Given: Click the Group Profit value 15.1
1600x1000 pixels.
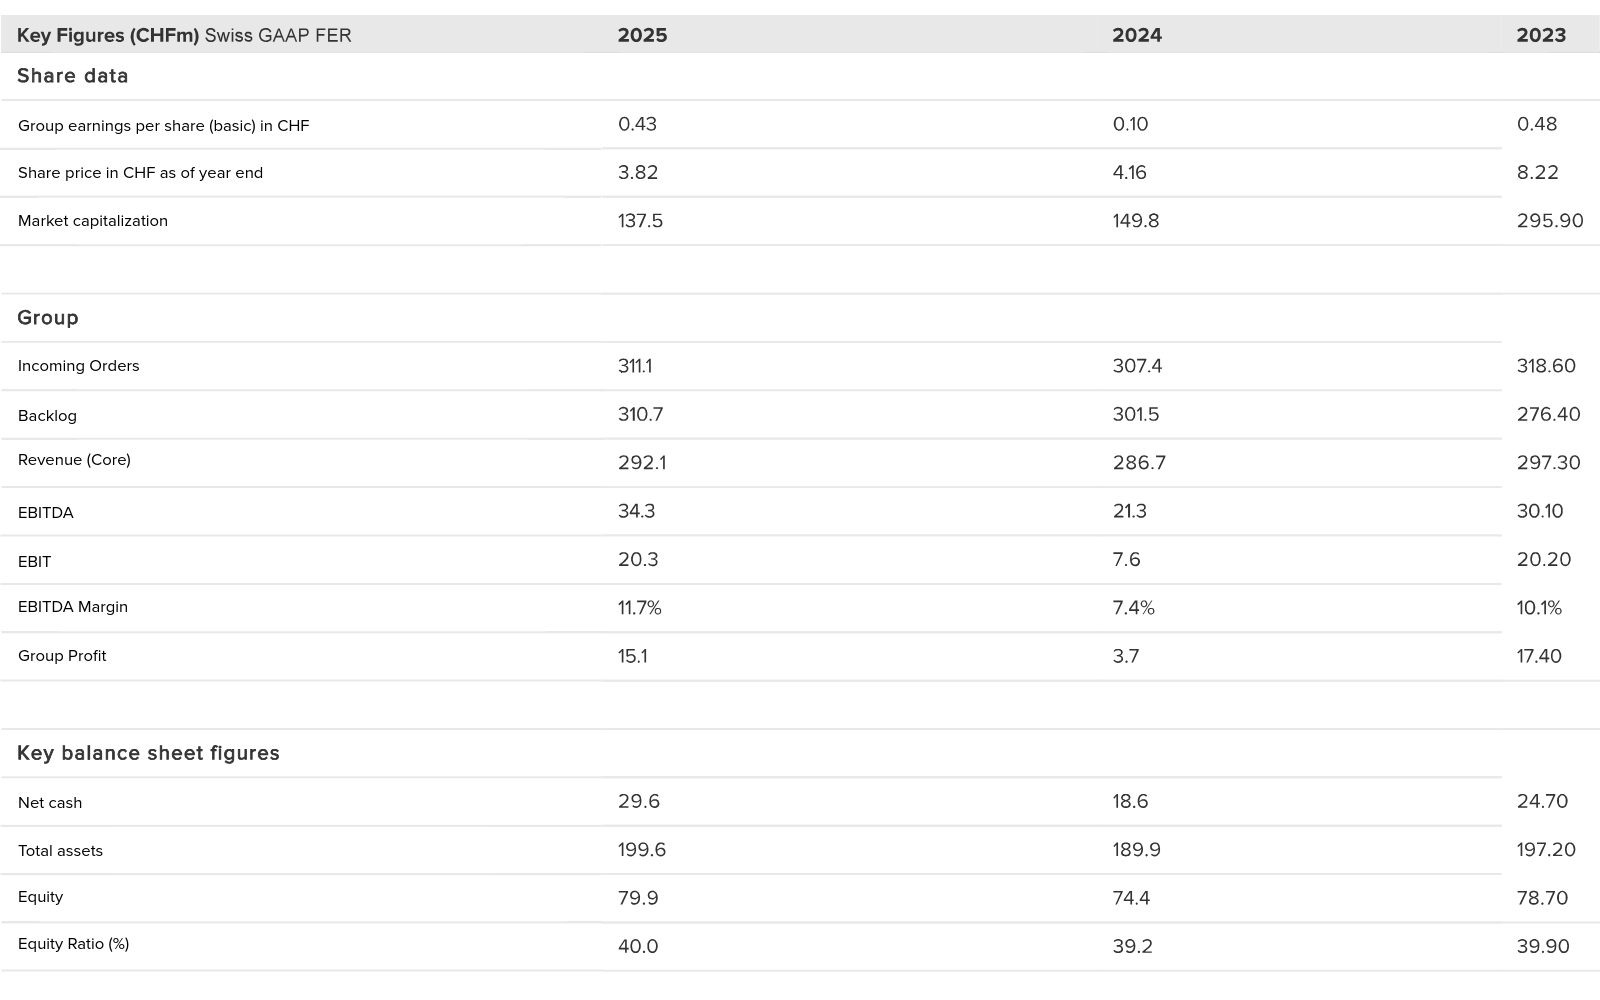Looking at the screenshot, I should 632,656.
